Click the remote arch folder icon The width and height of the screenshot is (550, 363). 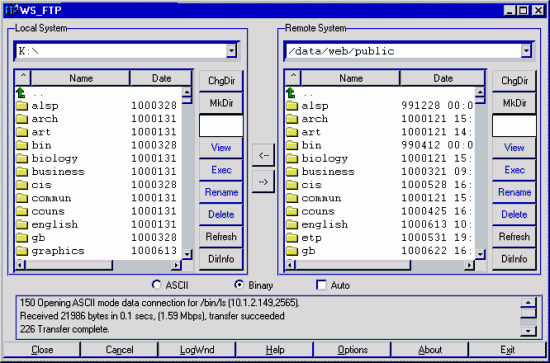coord(292,119)
